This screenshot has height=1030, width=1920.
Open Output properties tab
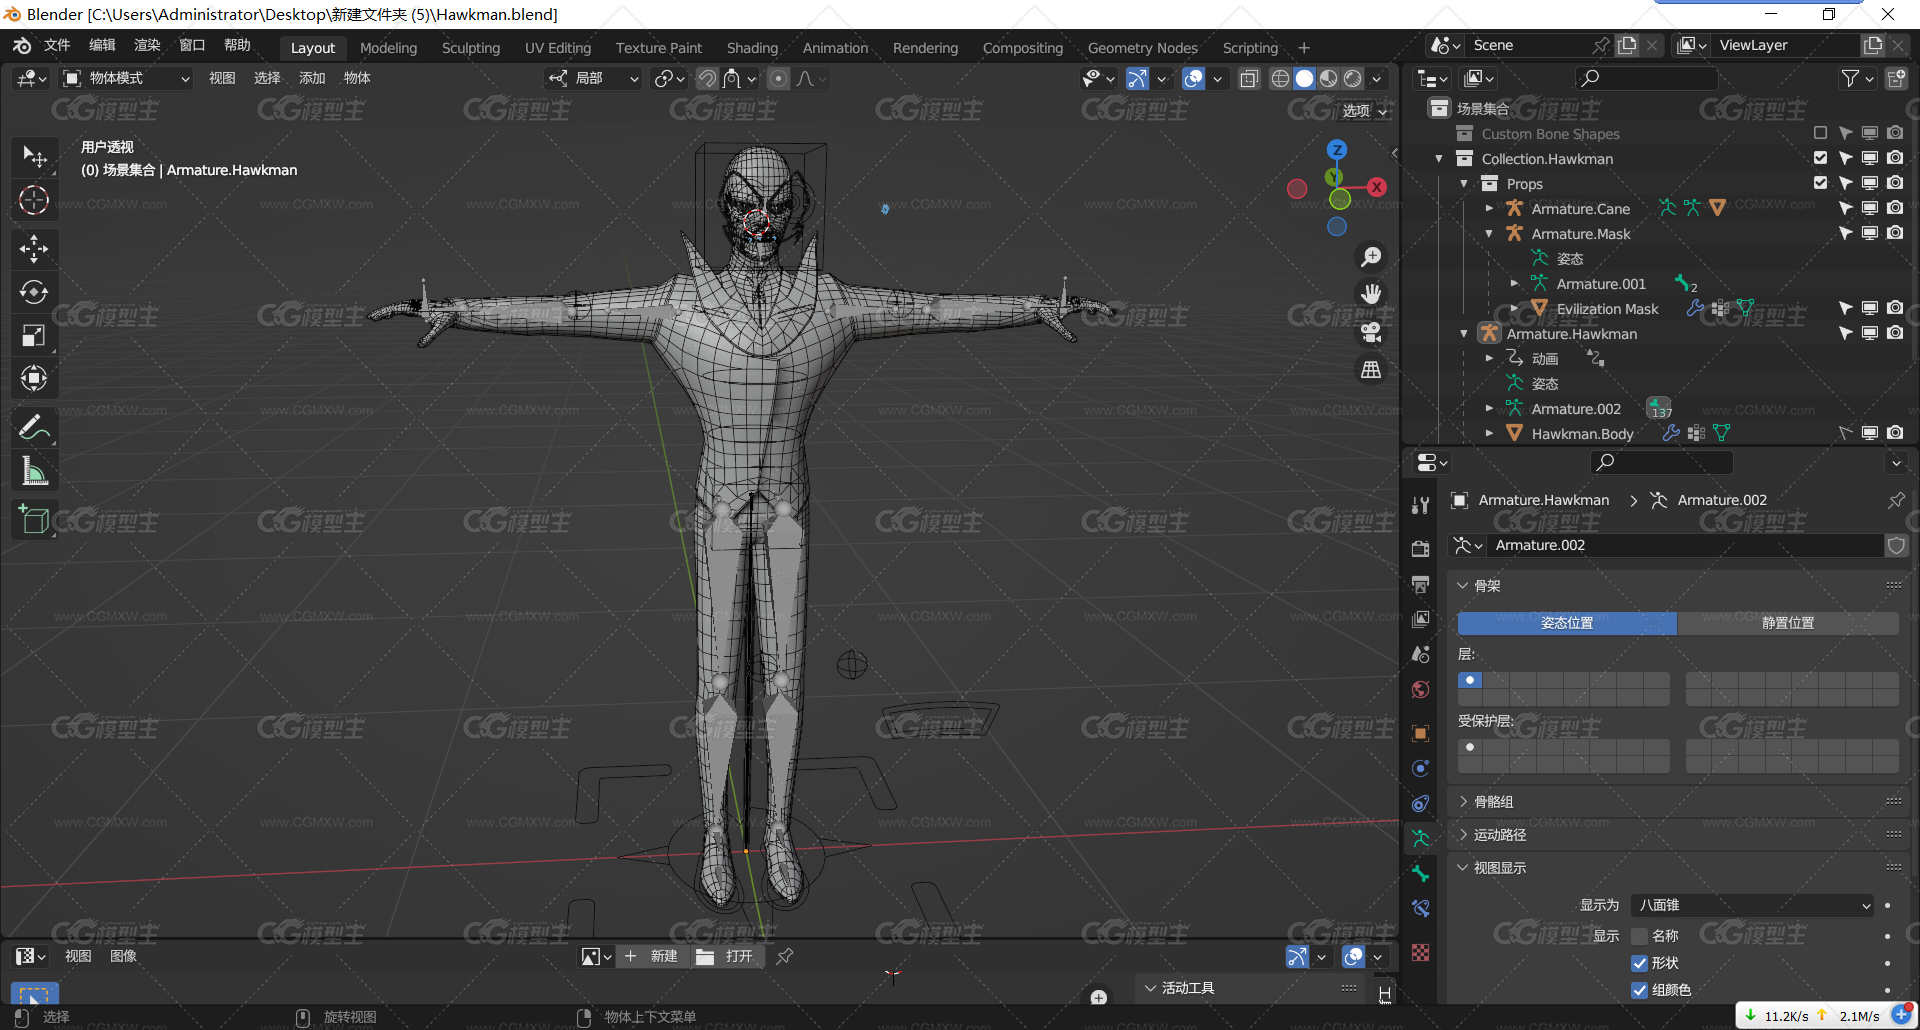point(1420,584)
